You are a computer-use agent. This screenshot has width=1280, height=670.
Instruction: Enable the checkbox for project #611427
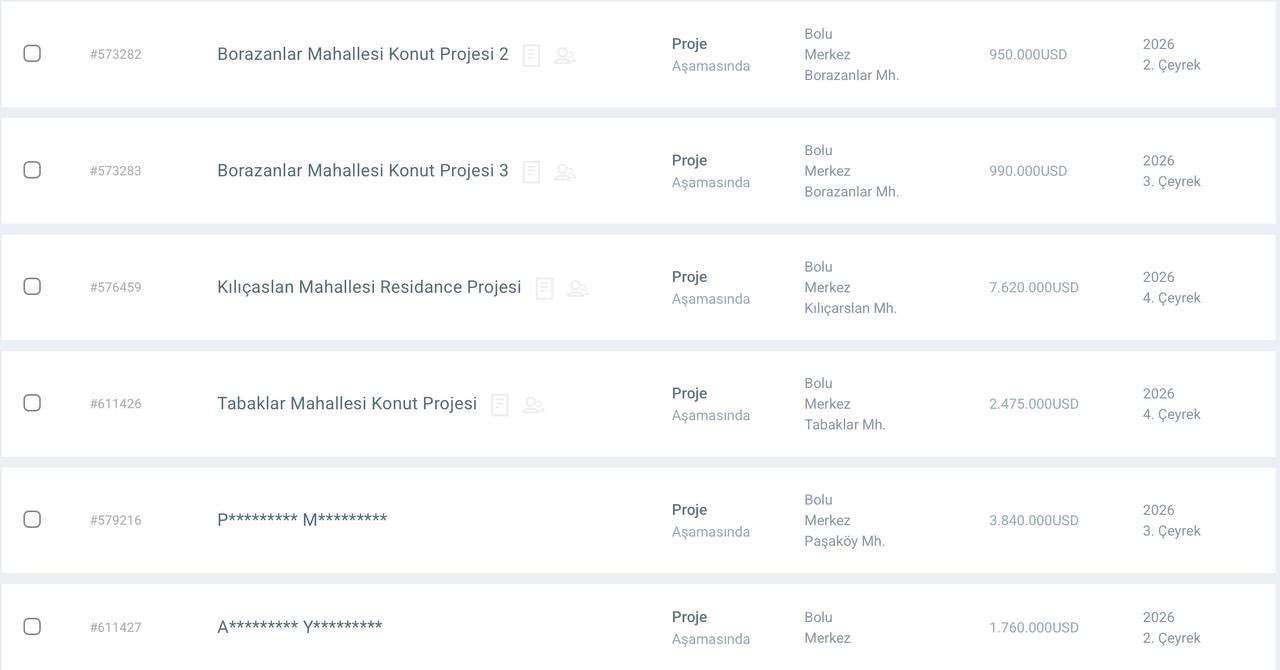coord(32,626)
